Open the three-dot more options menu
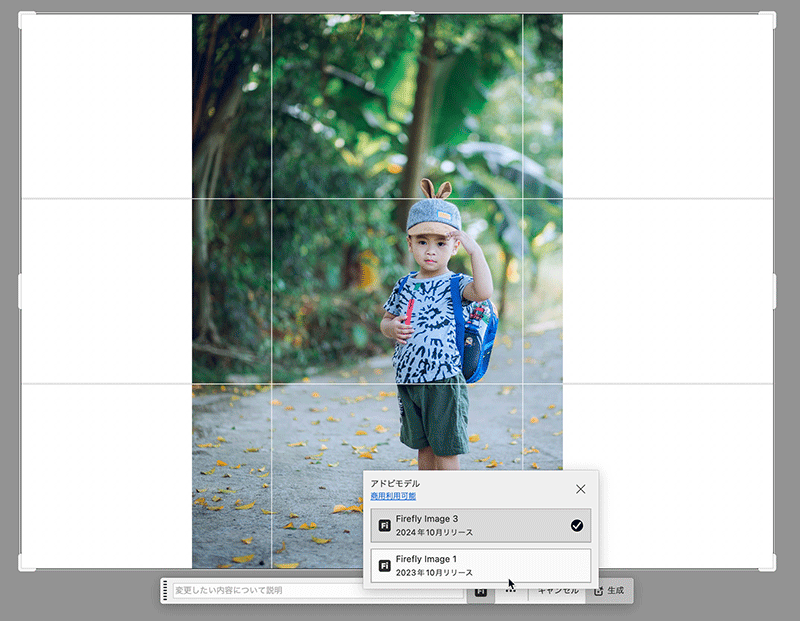 coord(511,591)
